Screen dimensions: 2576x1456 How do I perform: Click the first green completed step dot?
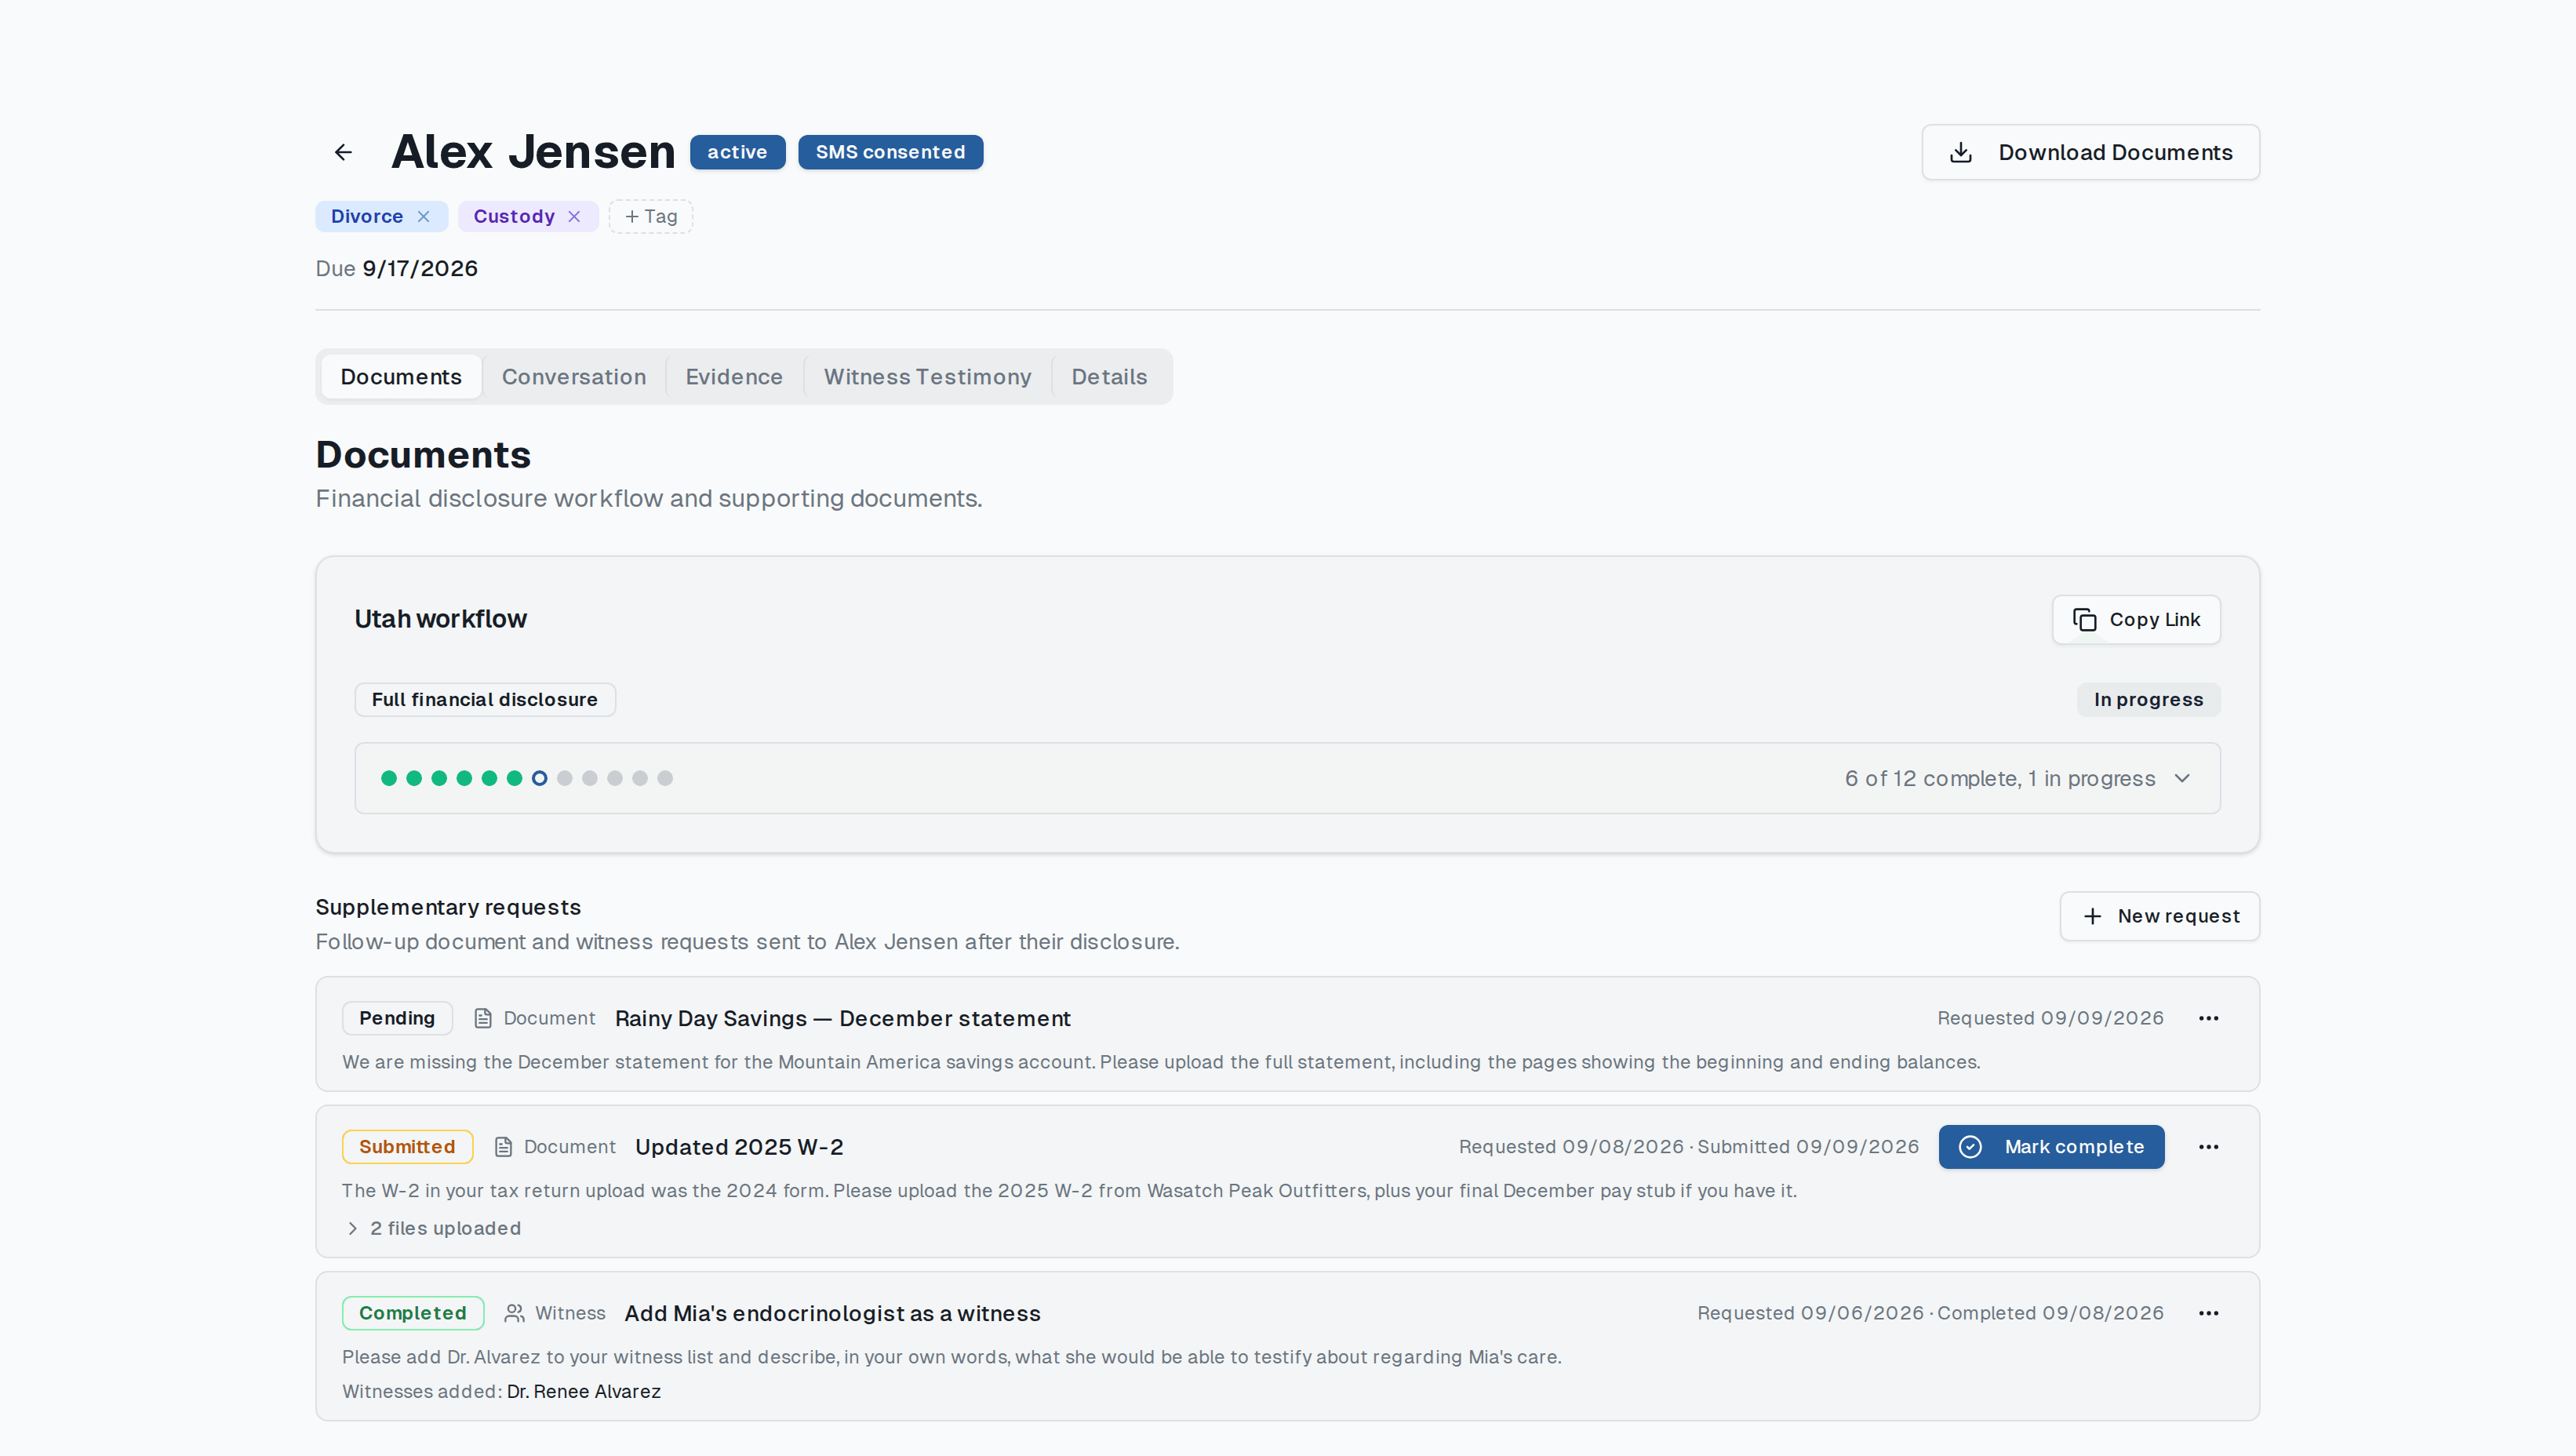(x=389, y=778)
